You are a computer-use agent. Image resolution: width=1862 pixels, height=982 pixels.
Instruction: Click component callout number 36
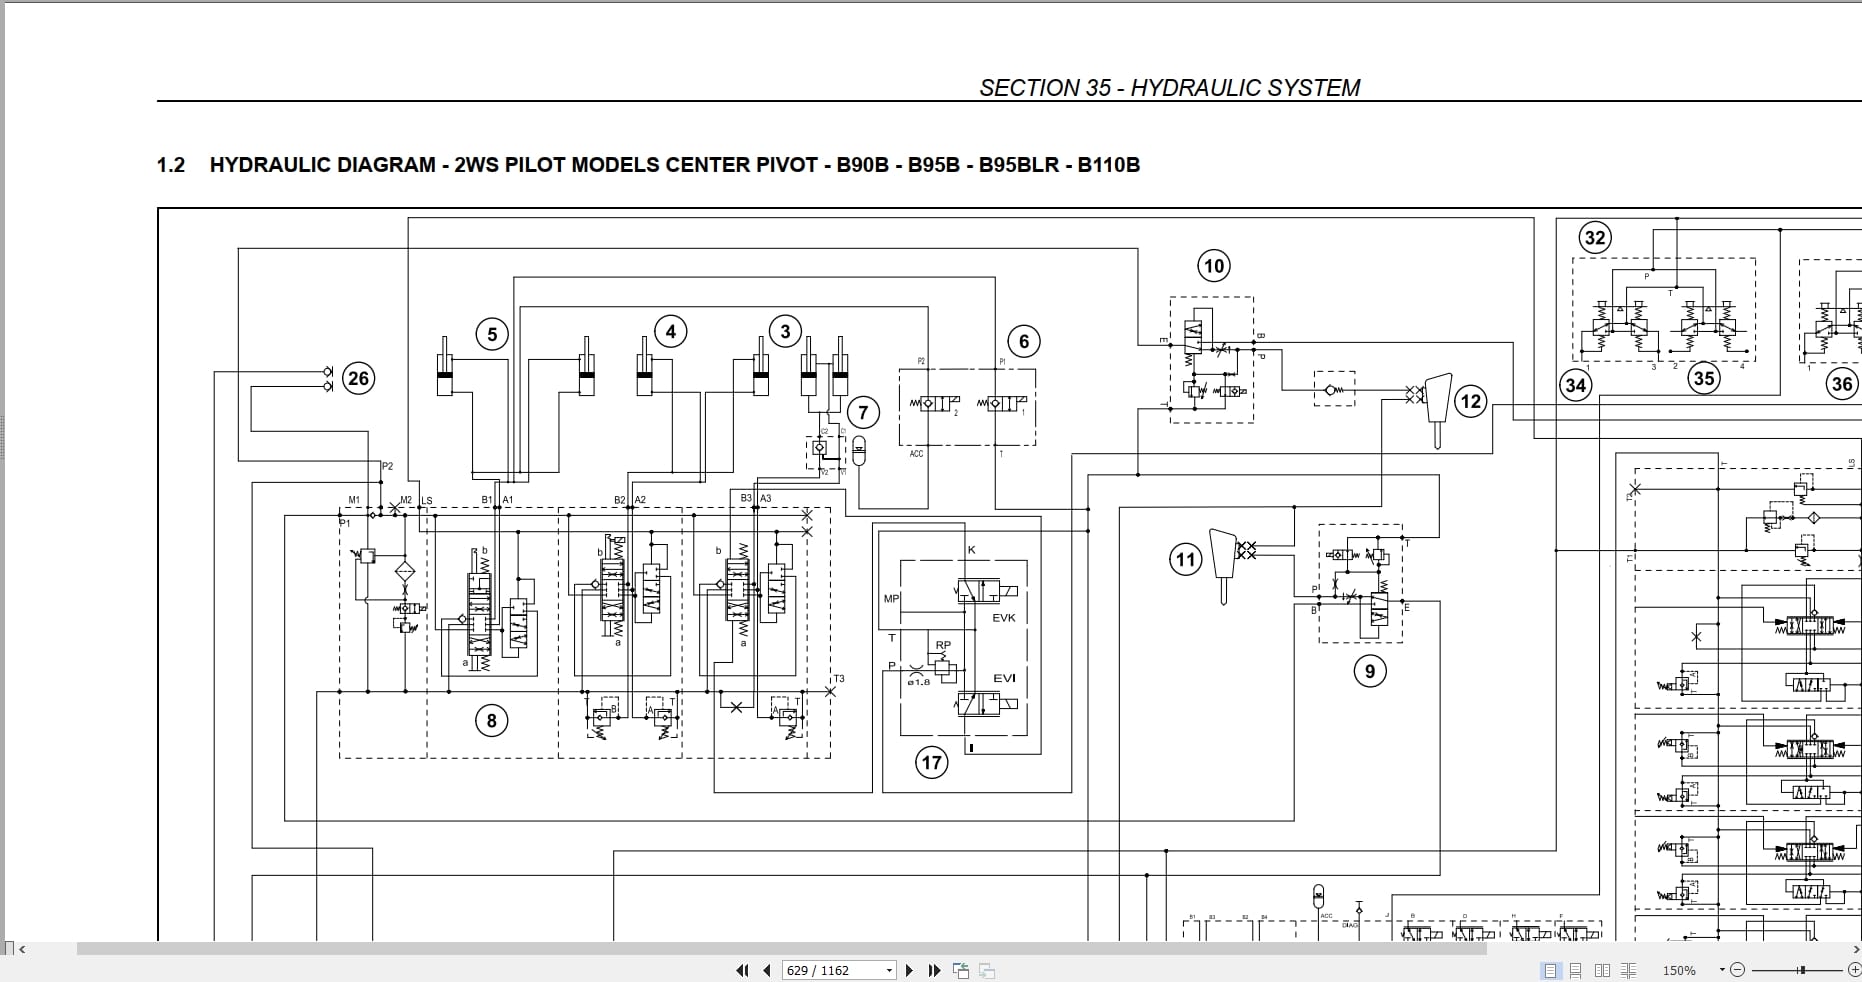pyautogui.click(x=1842, y=384)
